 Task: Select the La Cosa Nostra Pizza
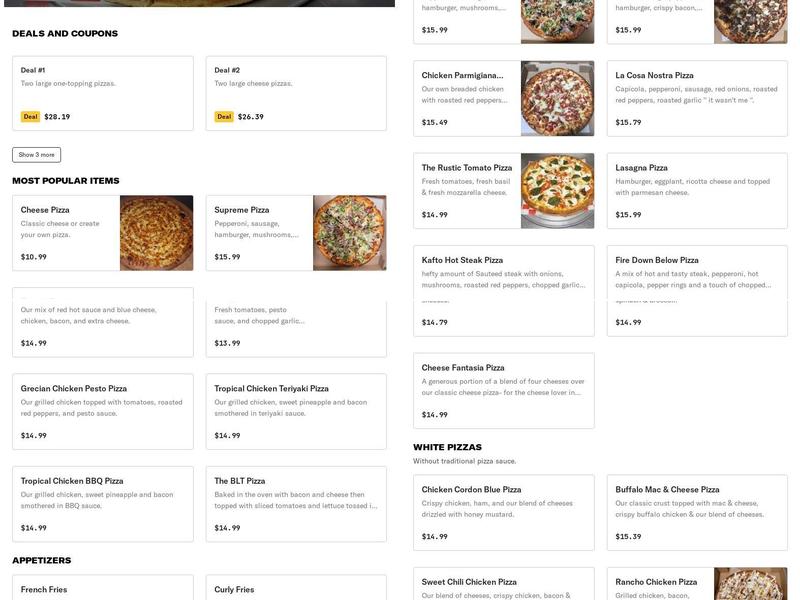690,97
